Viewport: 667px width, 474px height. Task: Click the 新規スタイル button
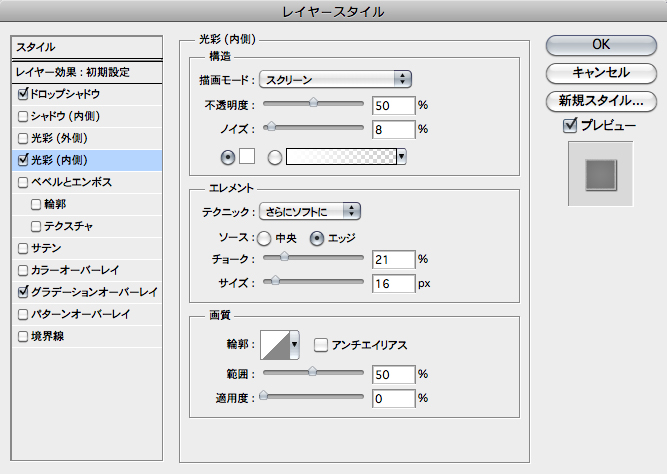pyautogui.click(x=601, y=100)
